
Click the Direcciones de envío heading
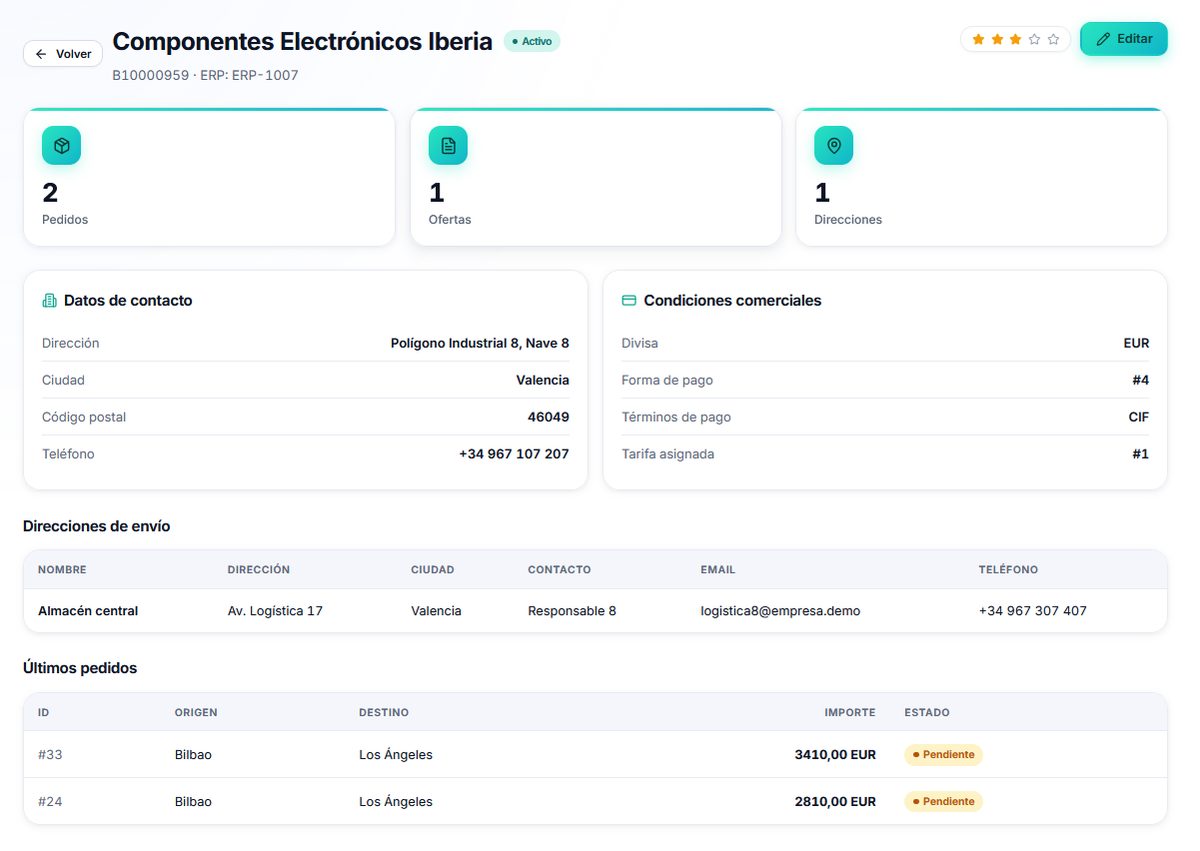[97, 526]
